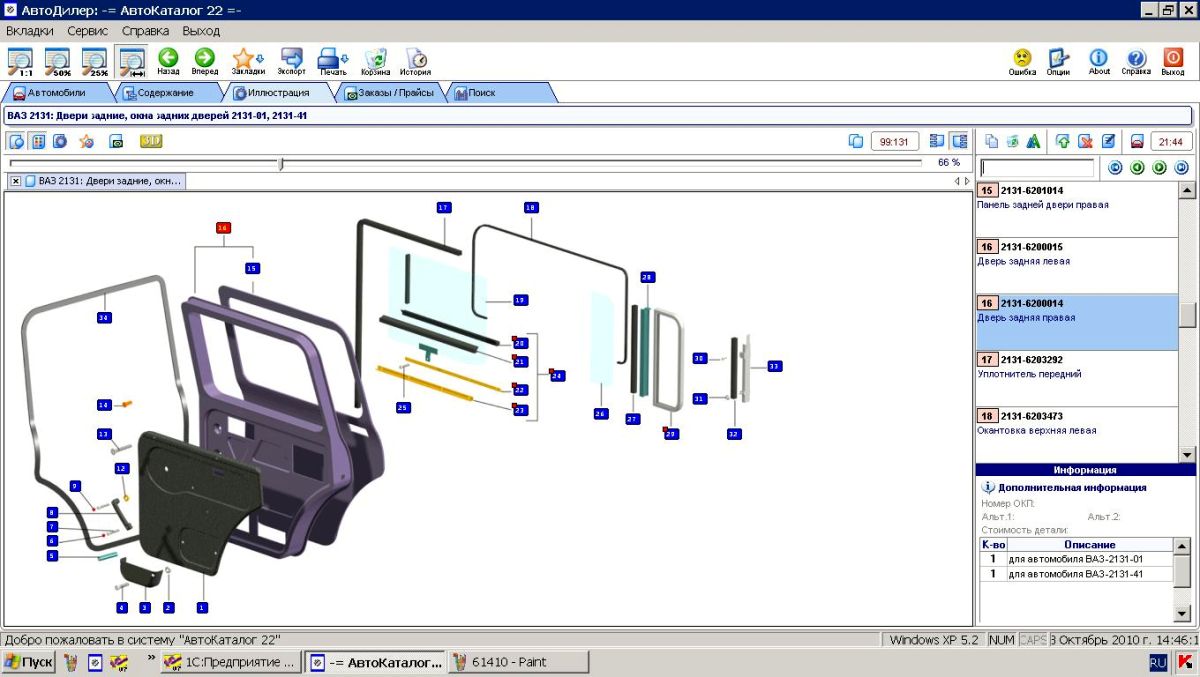This screenshot has height=677, width=1200.
Task: Set zoom to 25% magnifier
Action: (95, 61)
